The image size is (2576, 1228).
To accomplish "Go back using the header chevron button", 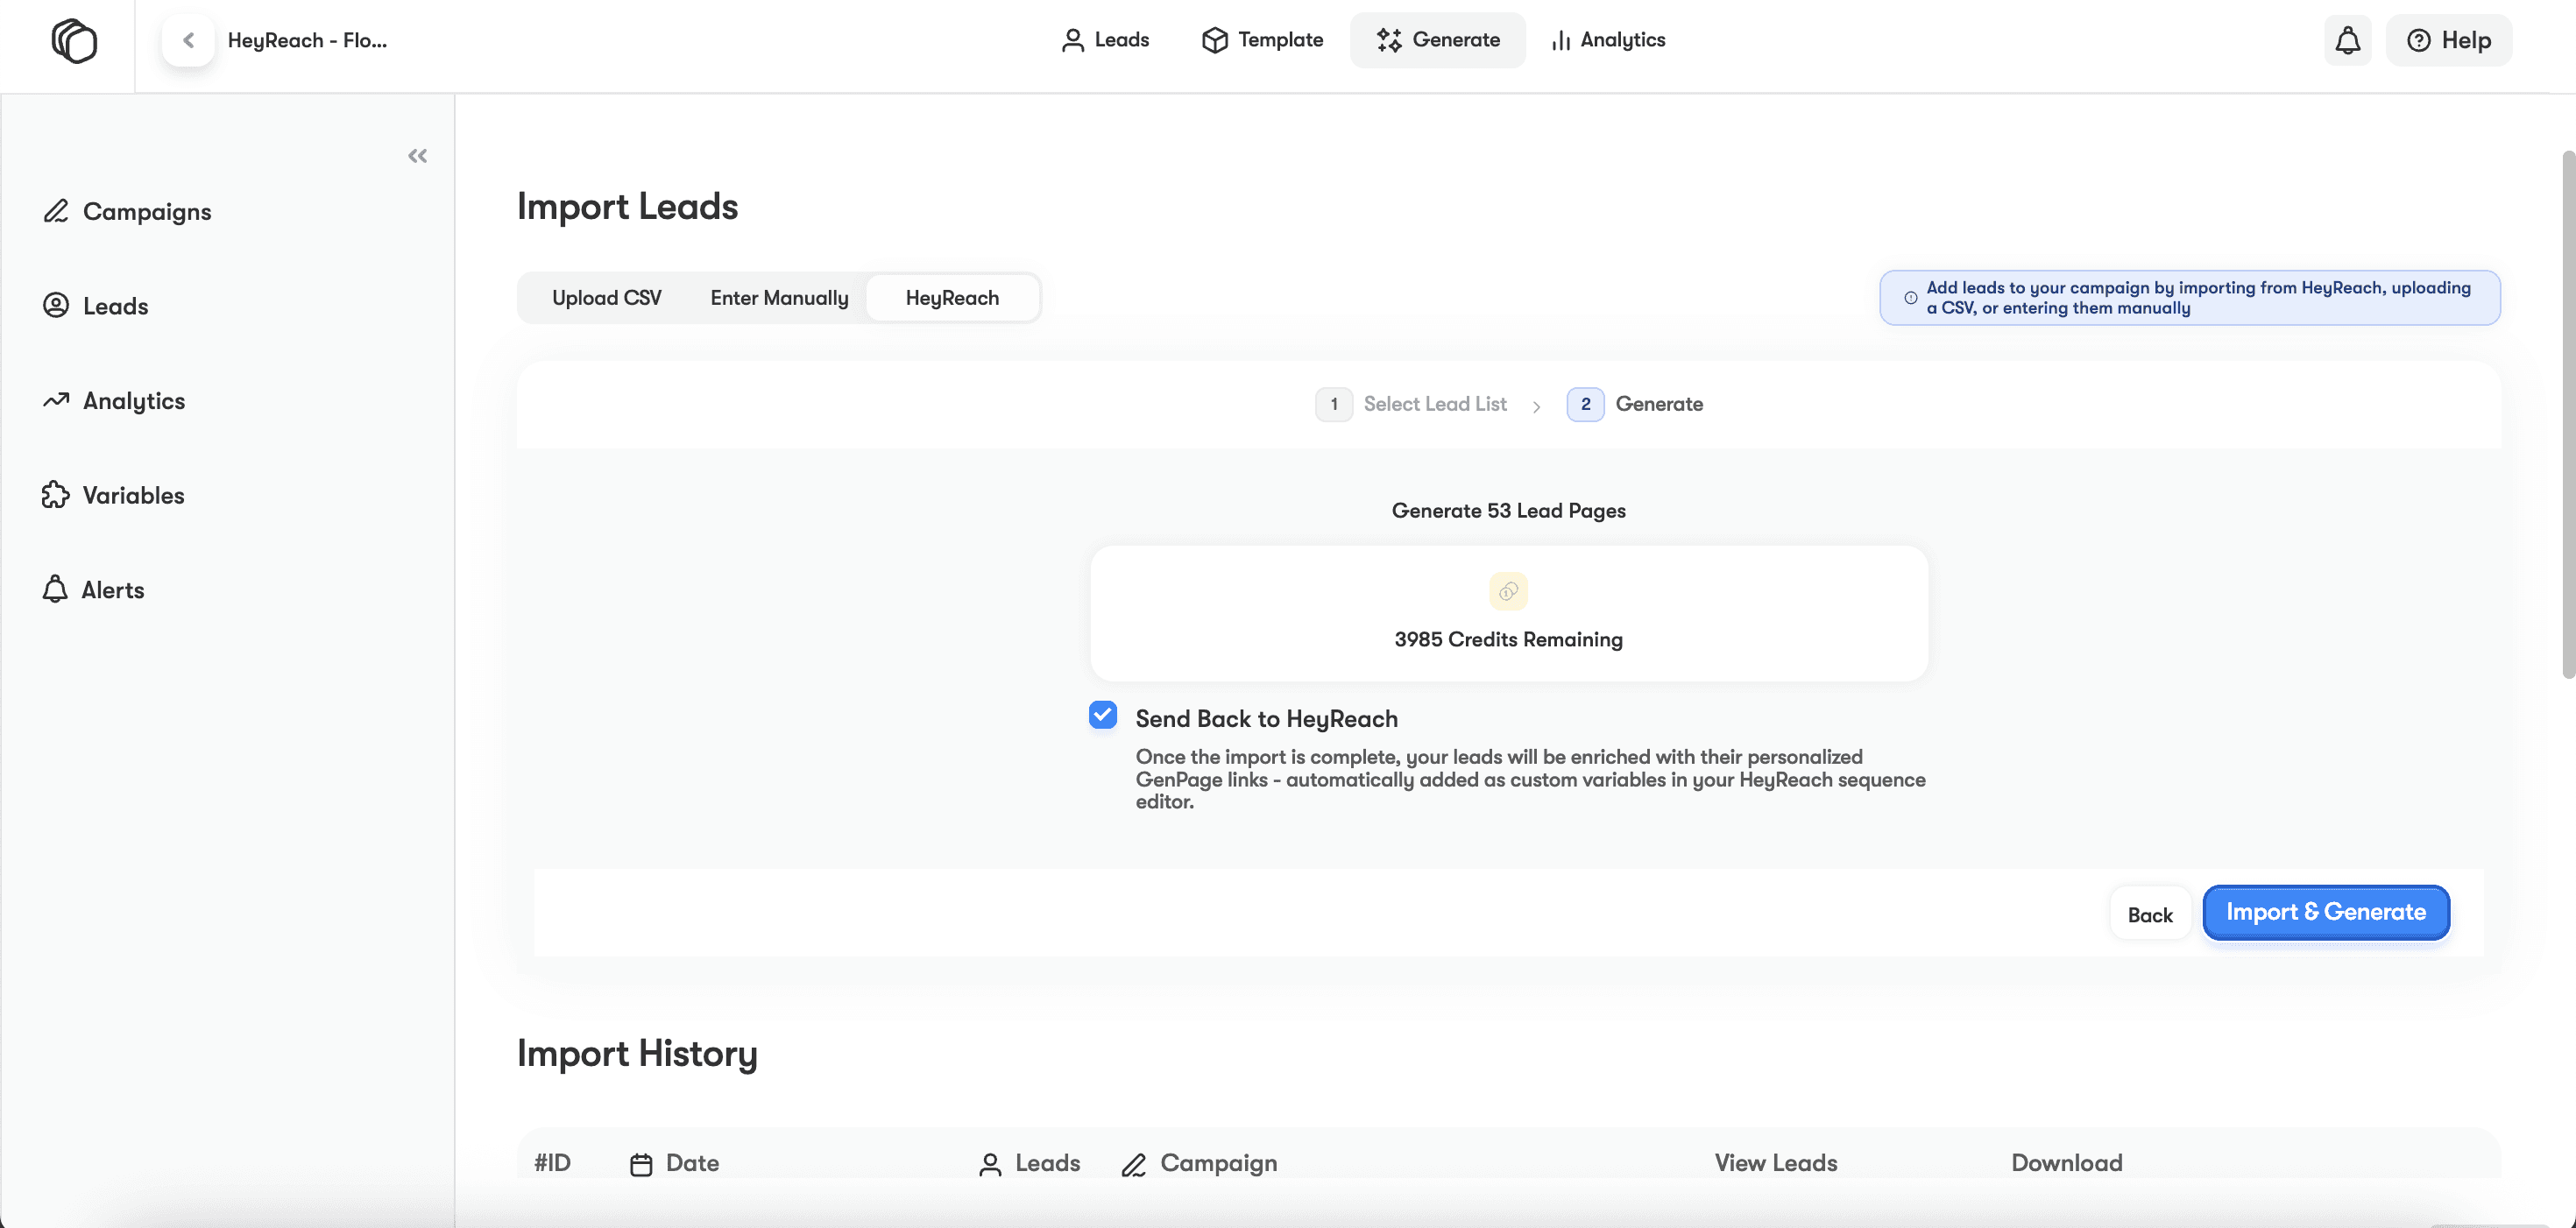I will click(x=188, y=41).
